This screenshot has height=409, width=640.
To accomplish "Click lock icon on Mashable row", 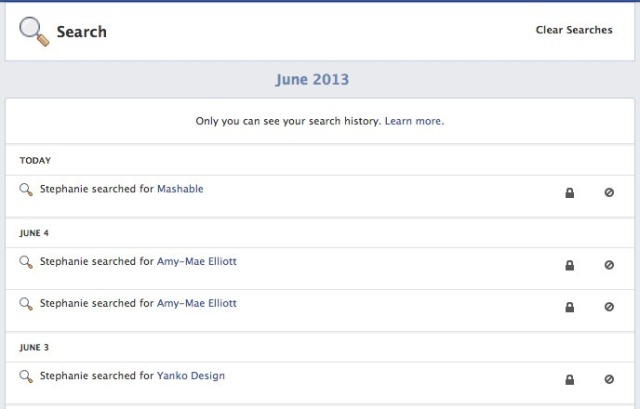I will (569, 193).
